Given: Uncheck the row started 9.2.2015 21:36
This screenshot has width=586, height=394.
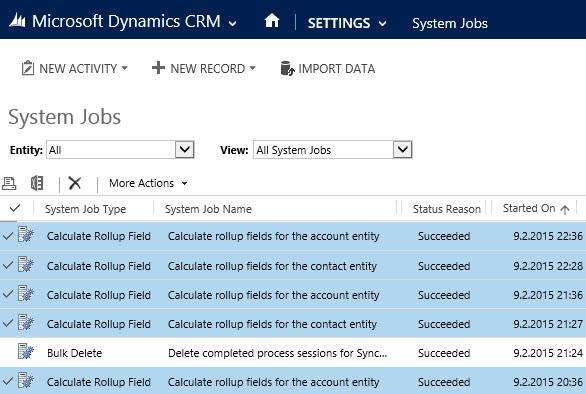Looking at the screenshot, I should (x=7, y=295).
